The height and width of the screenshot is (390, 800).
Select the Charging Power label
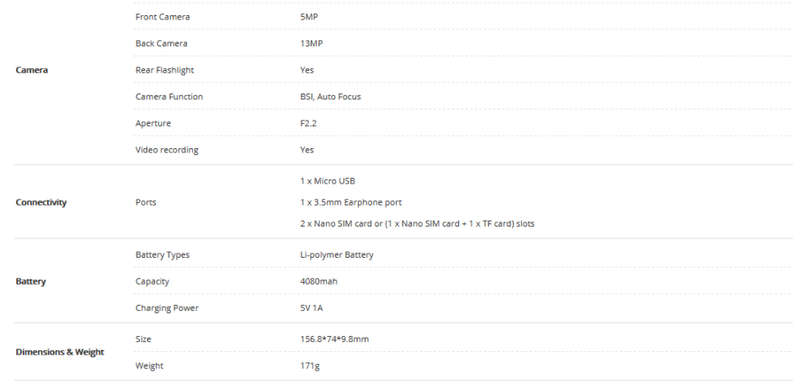click(x=167, y=308)
